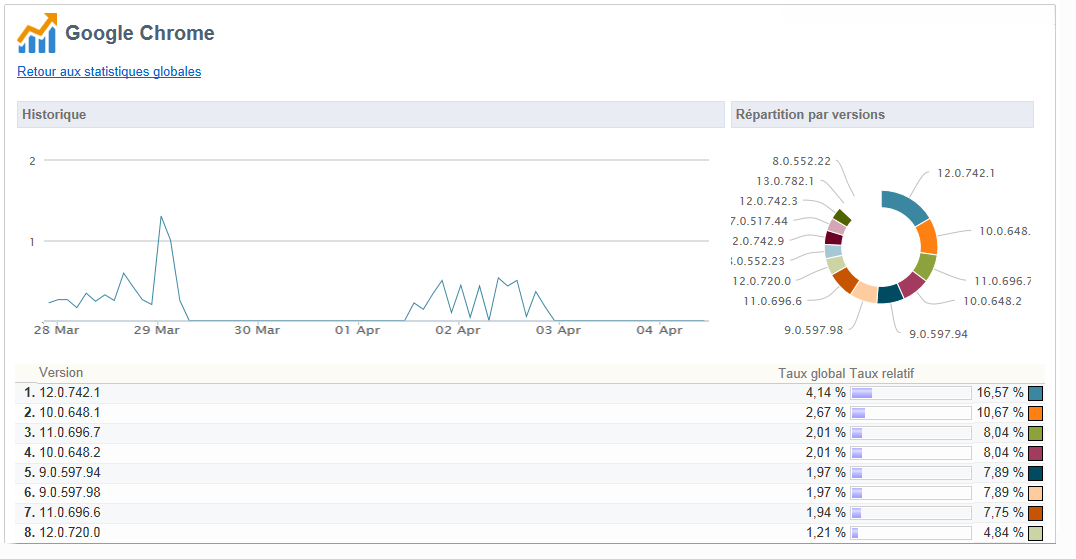Click the 4,14 % global rate value
The height and width of the screenshot is (559, 1076).
click(826, 392)
